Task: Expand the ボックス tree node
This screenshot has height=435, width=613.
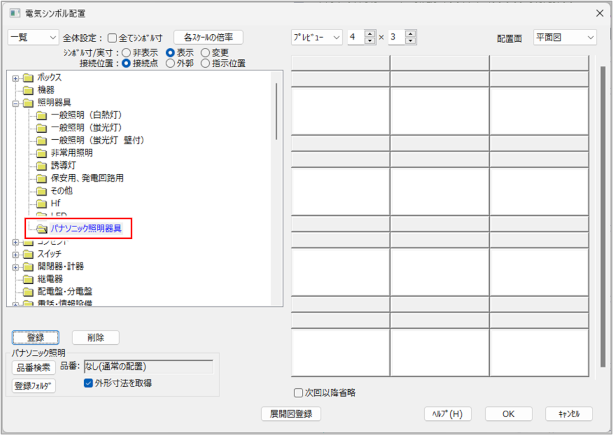Action: point(15,78)
